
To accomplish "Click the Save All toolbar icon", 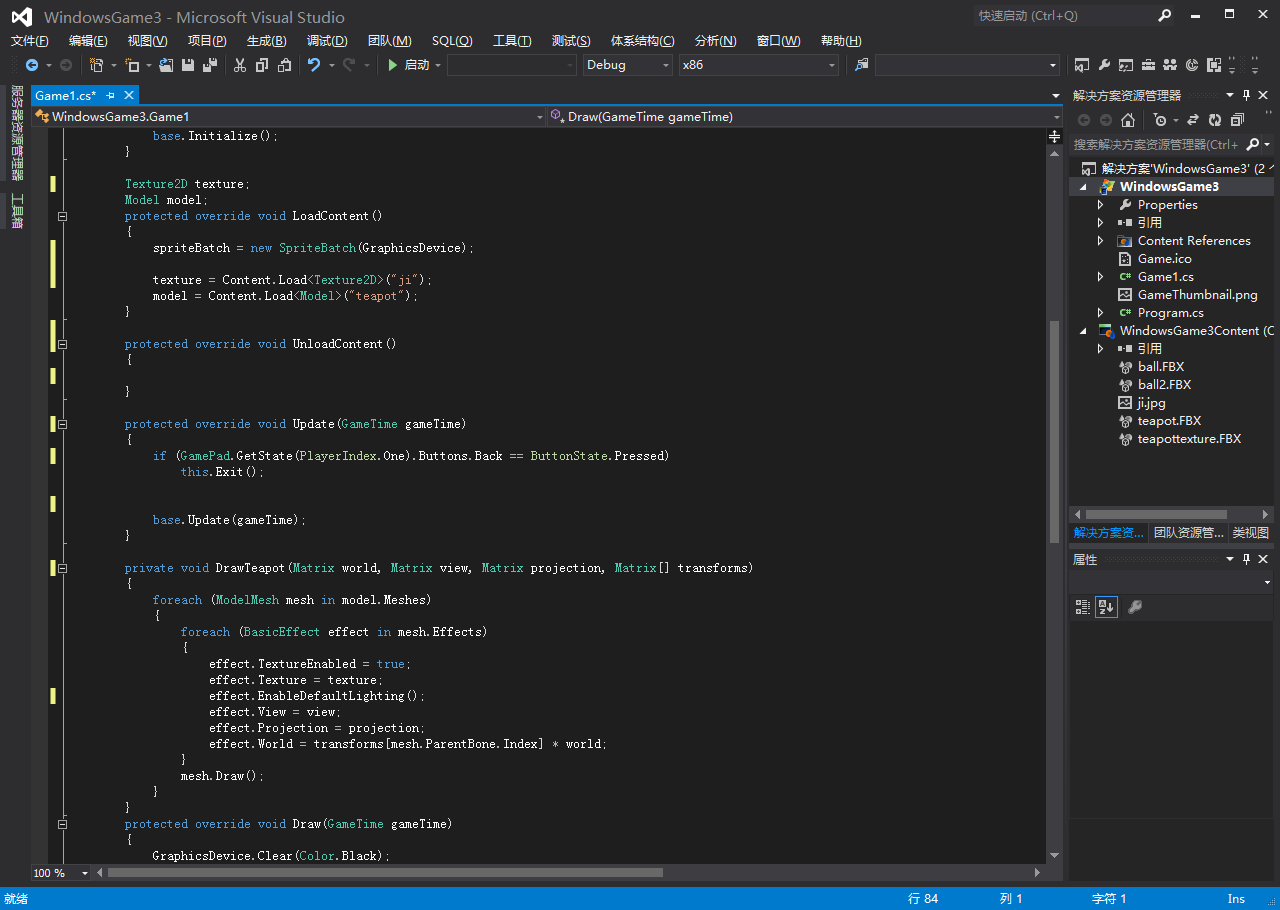I will [x=210, y=65].
